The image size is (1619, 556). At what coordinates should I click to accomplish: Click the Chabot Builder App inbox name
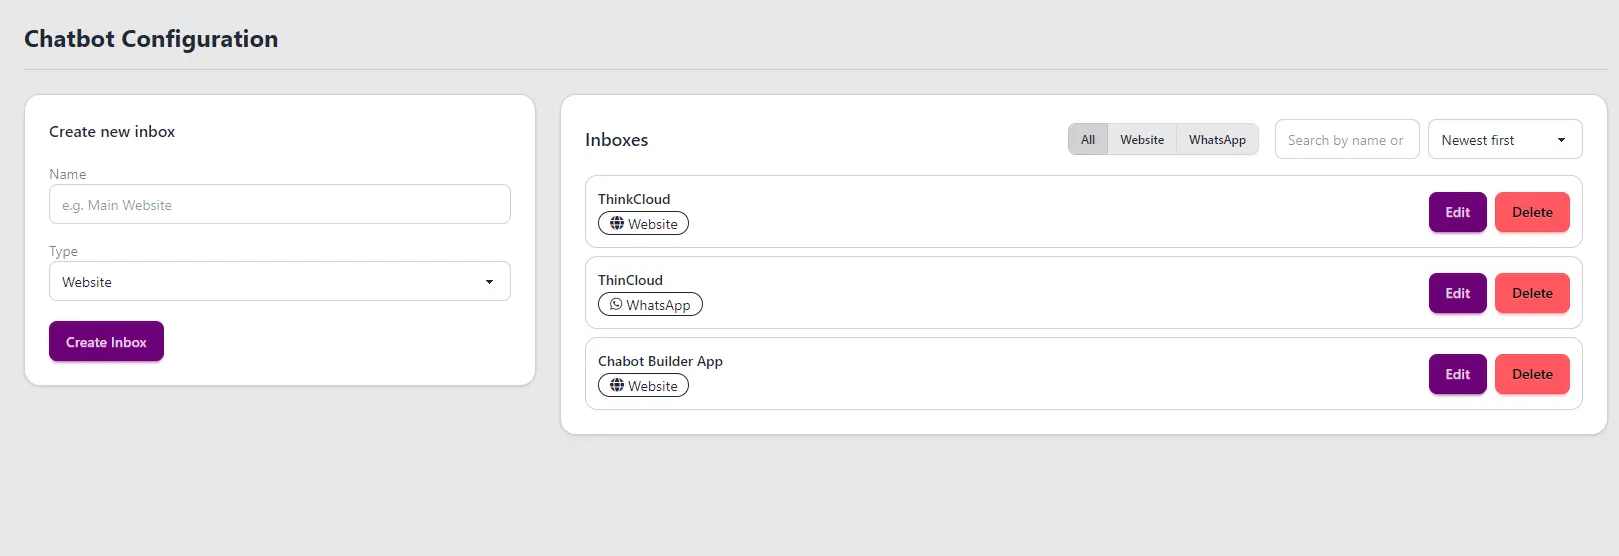(x=660, y=361)
